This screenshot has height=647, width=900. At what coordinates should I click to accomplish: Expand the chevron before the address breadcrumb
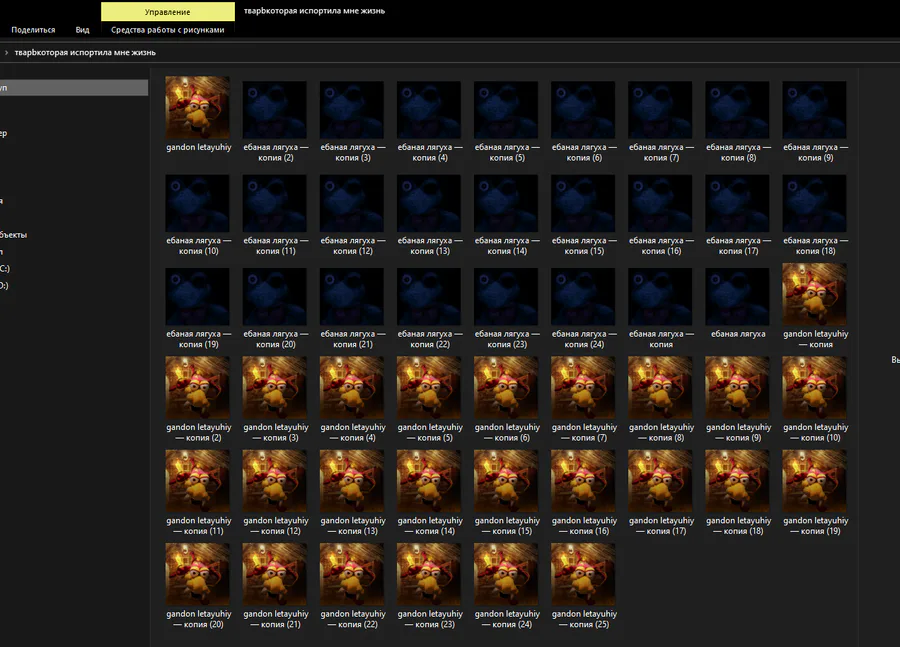click(x=6, y=52)
